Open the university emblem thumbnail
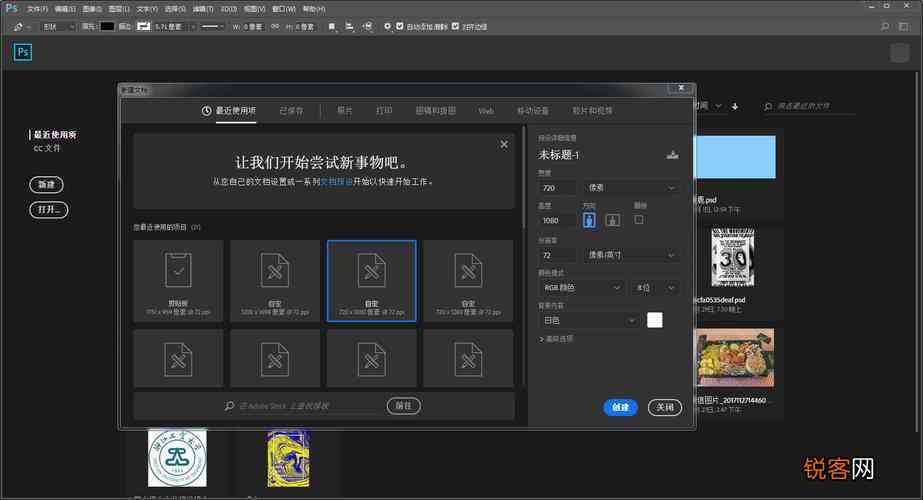923x500 pixels. (x=177, y=458)
